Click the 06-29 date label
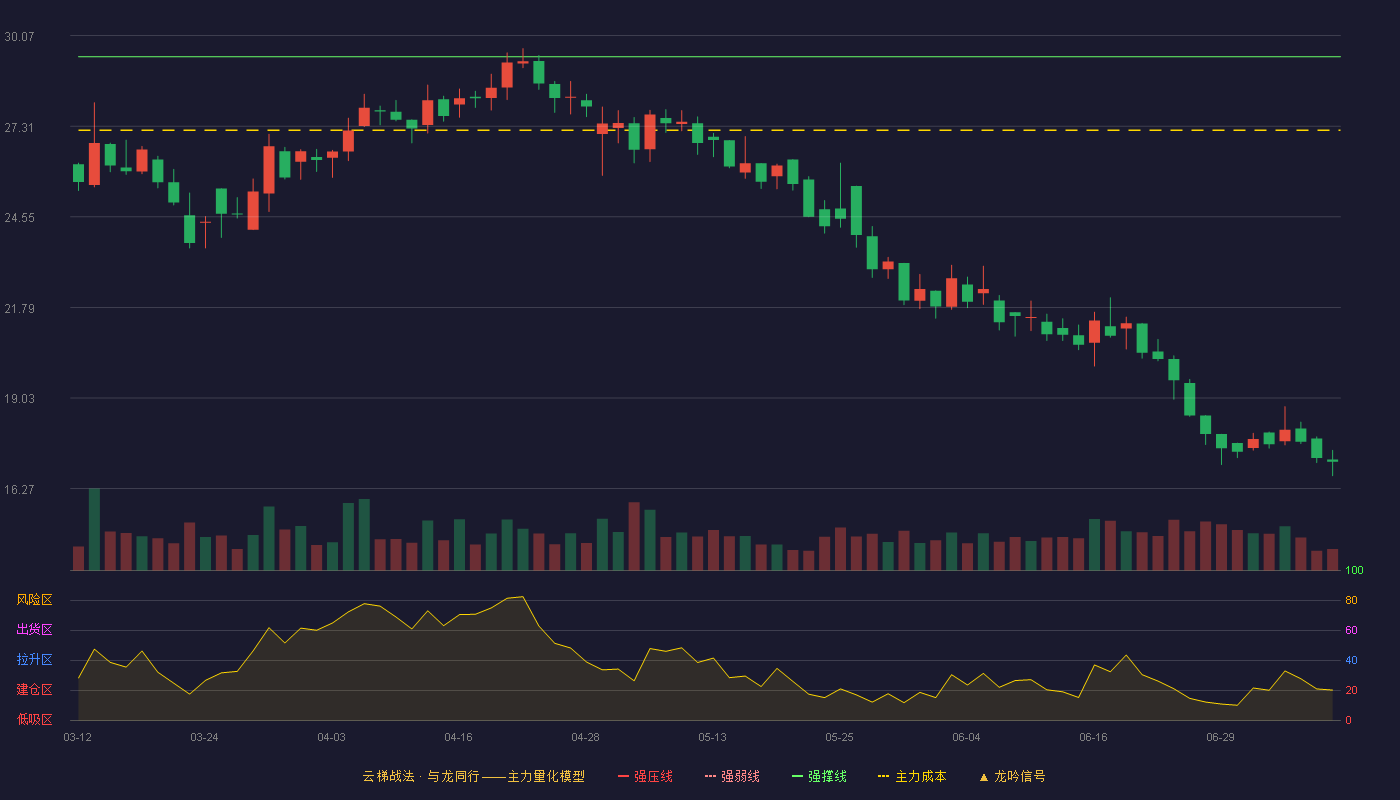Image resolution: width=1400 pixels, height=800 pixels. pos(1220,737)
